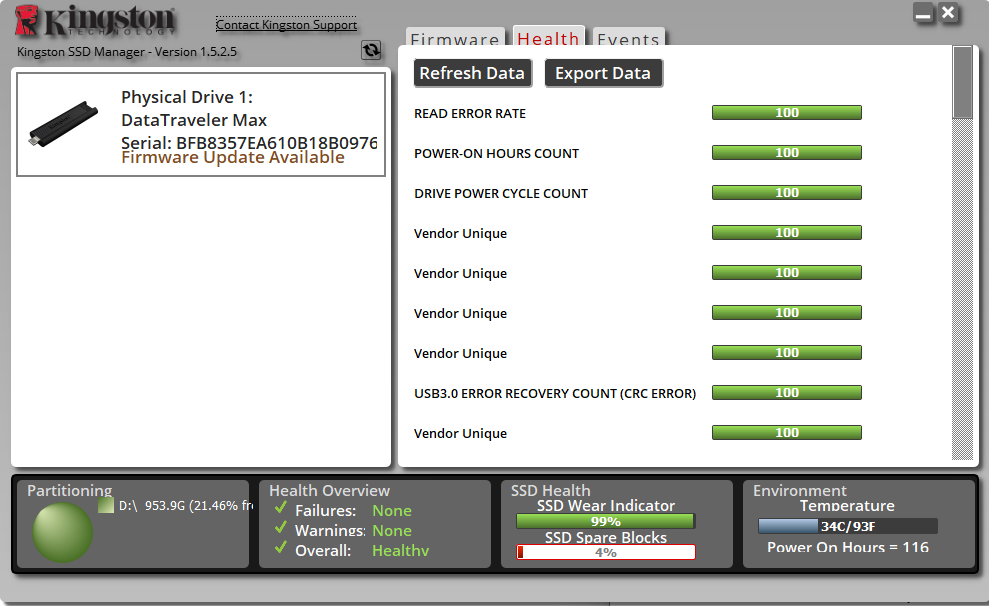This screenshot has height=606, width=989.
Task: Click the Export Data button
Action: tap(603, 73)
